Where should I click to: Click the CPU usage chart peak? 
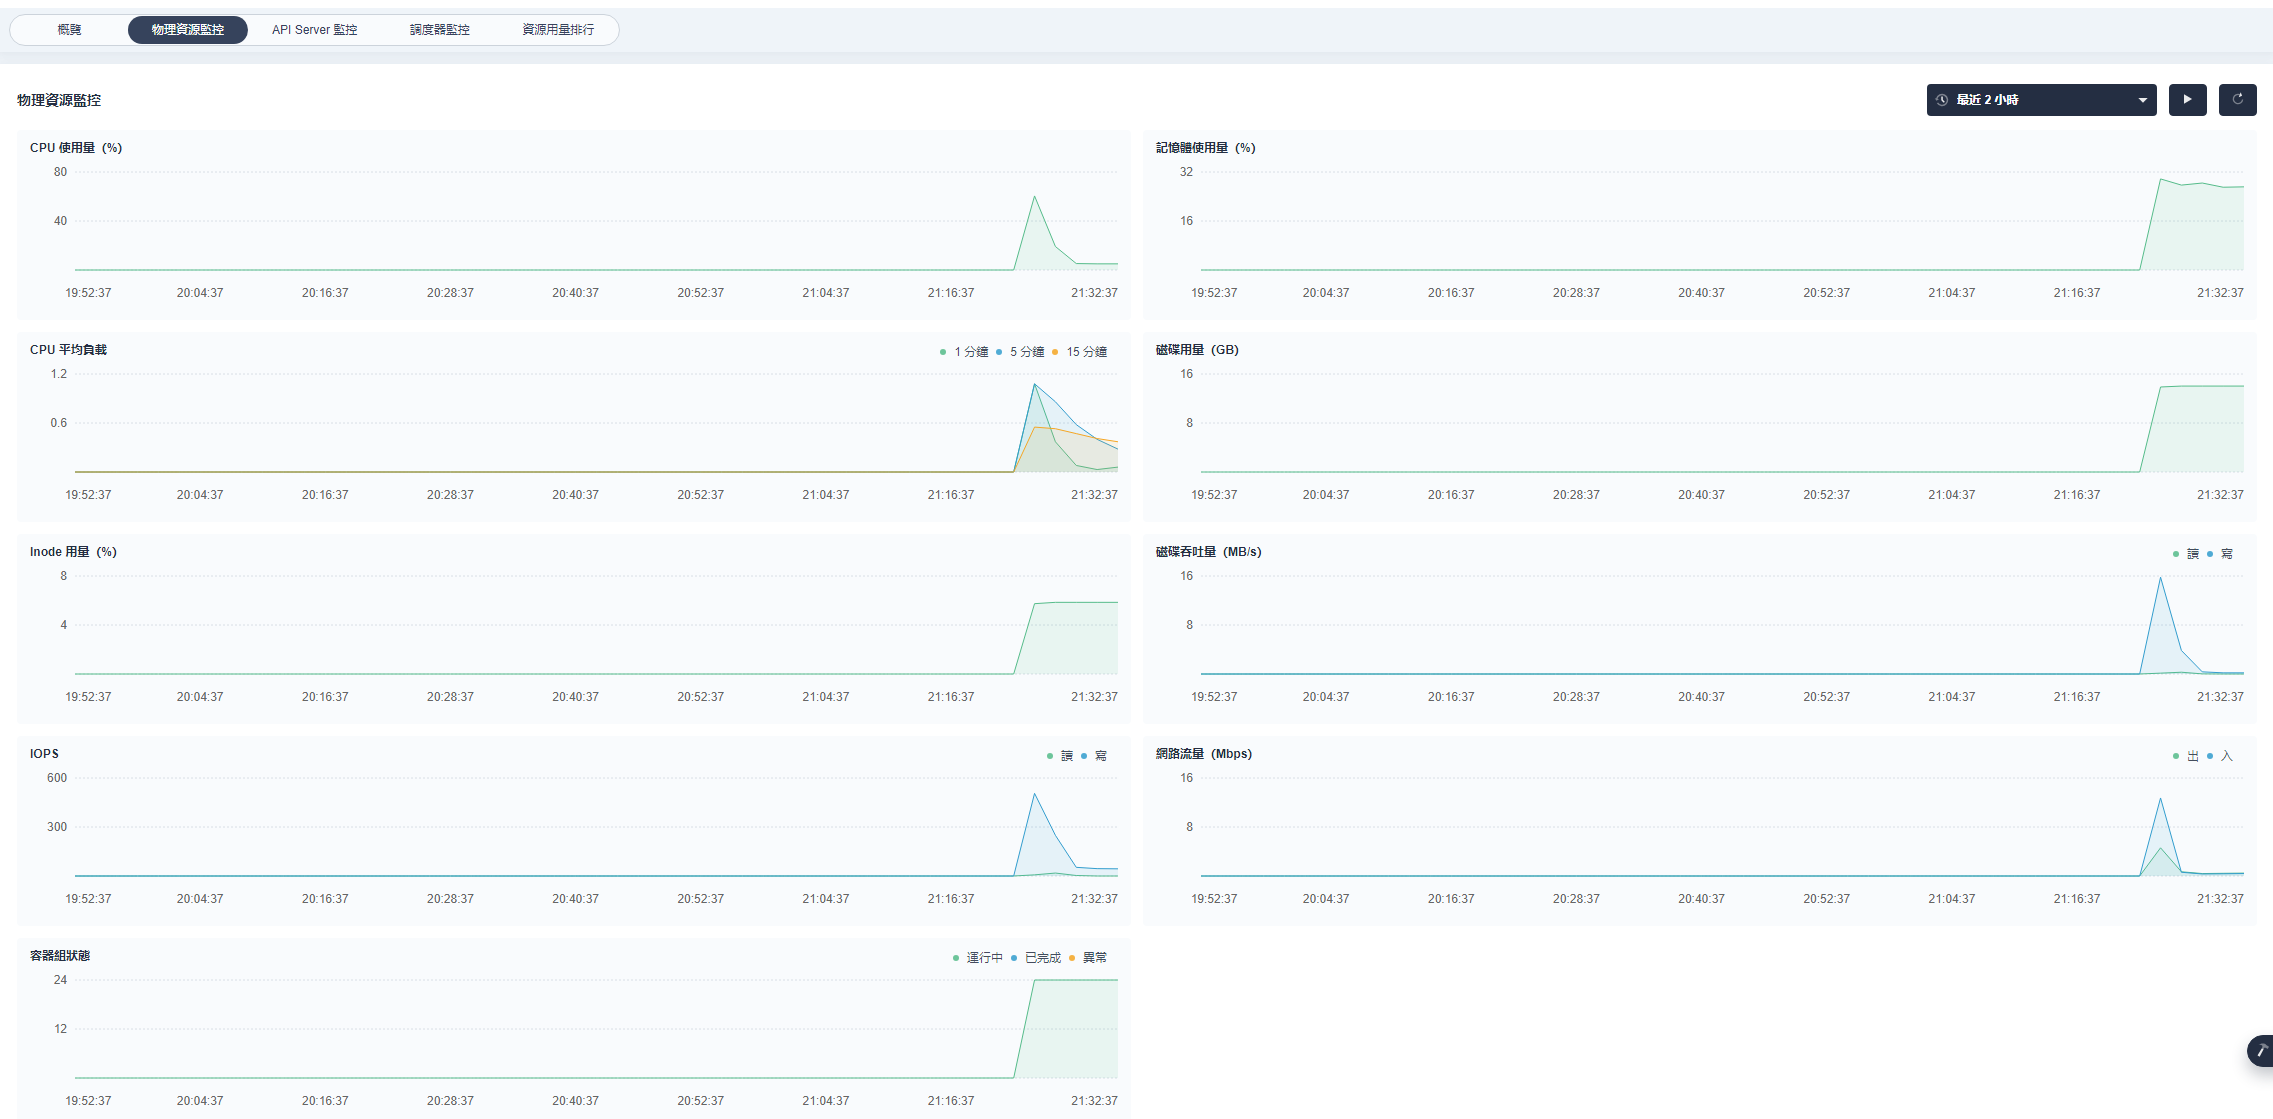click(1034, 198)
